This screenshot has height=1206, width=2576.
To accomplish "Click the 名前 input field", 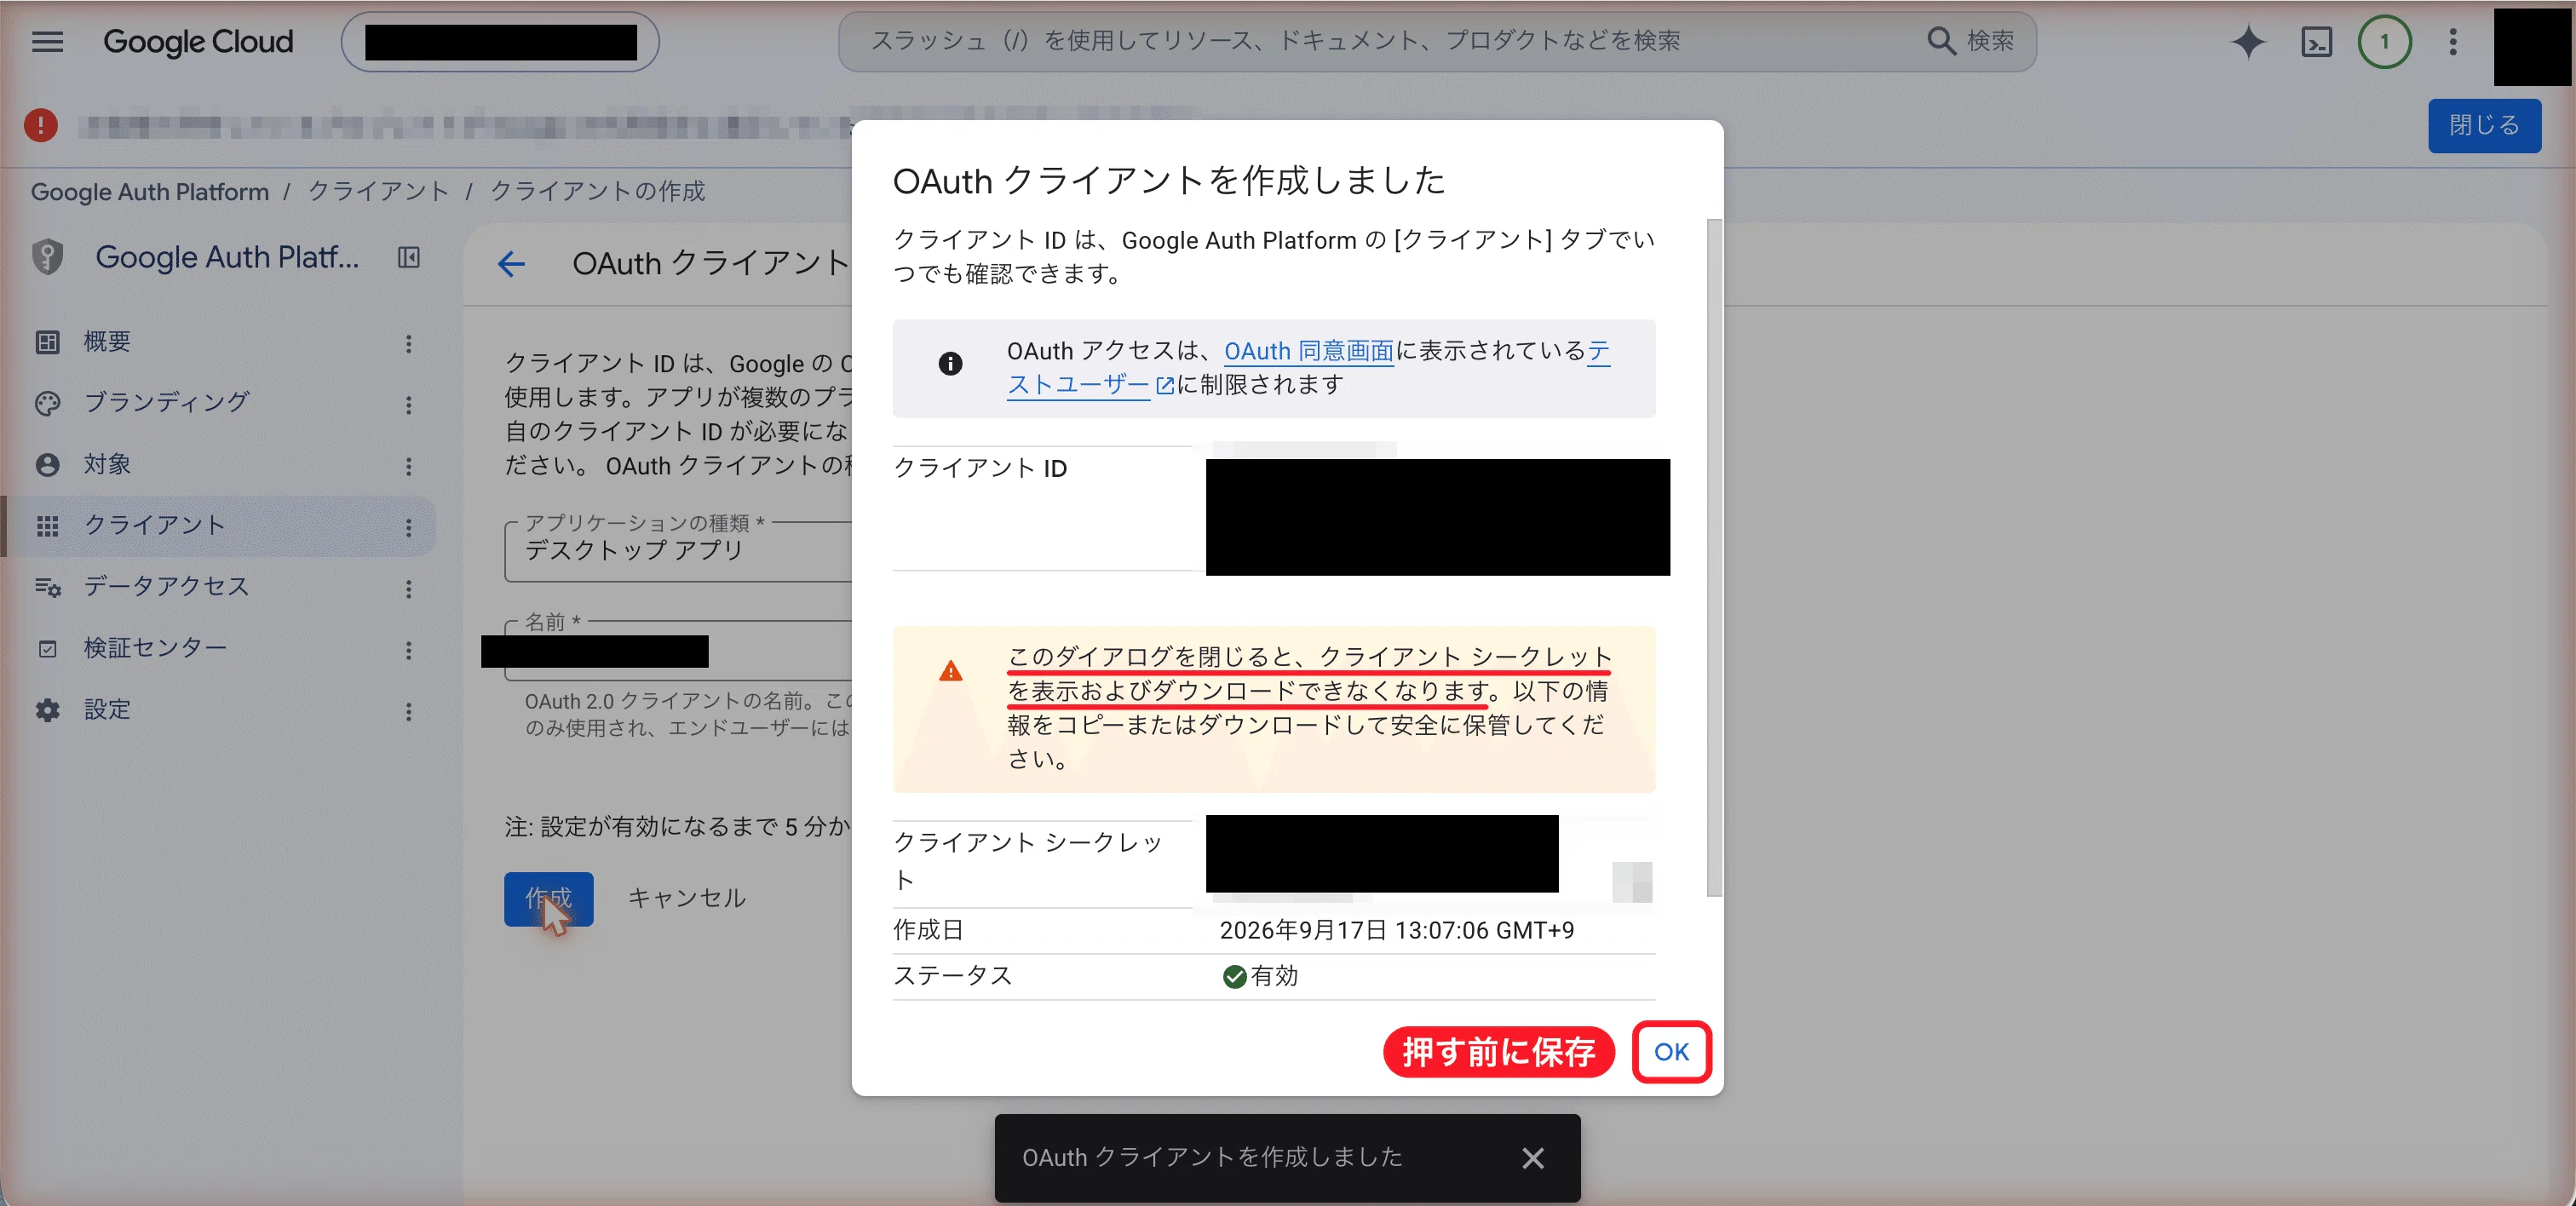I will pyautogui.click(x=678, y=651).
